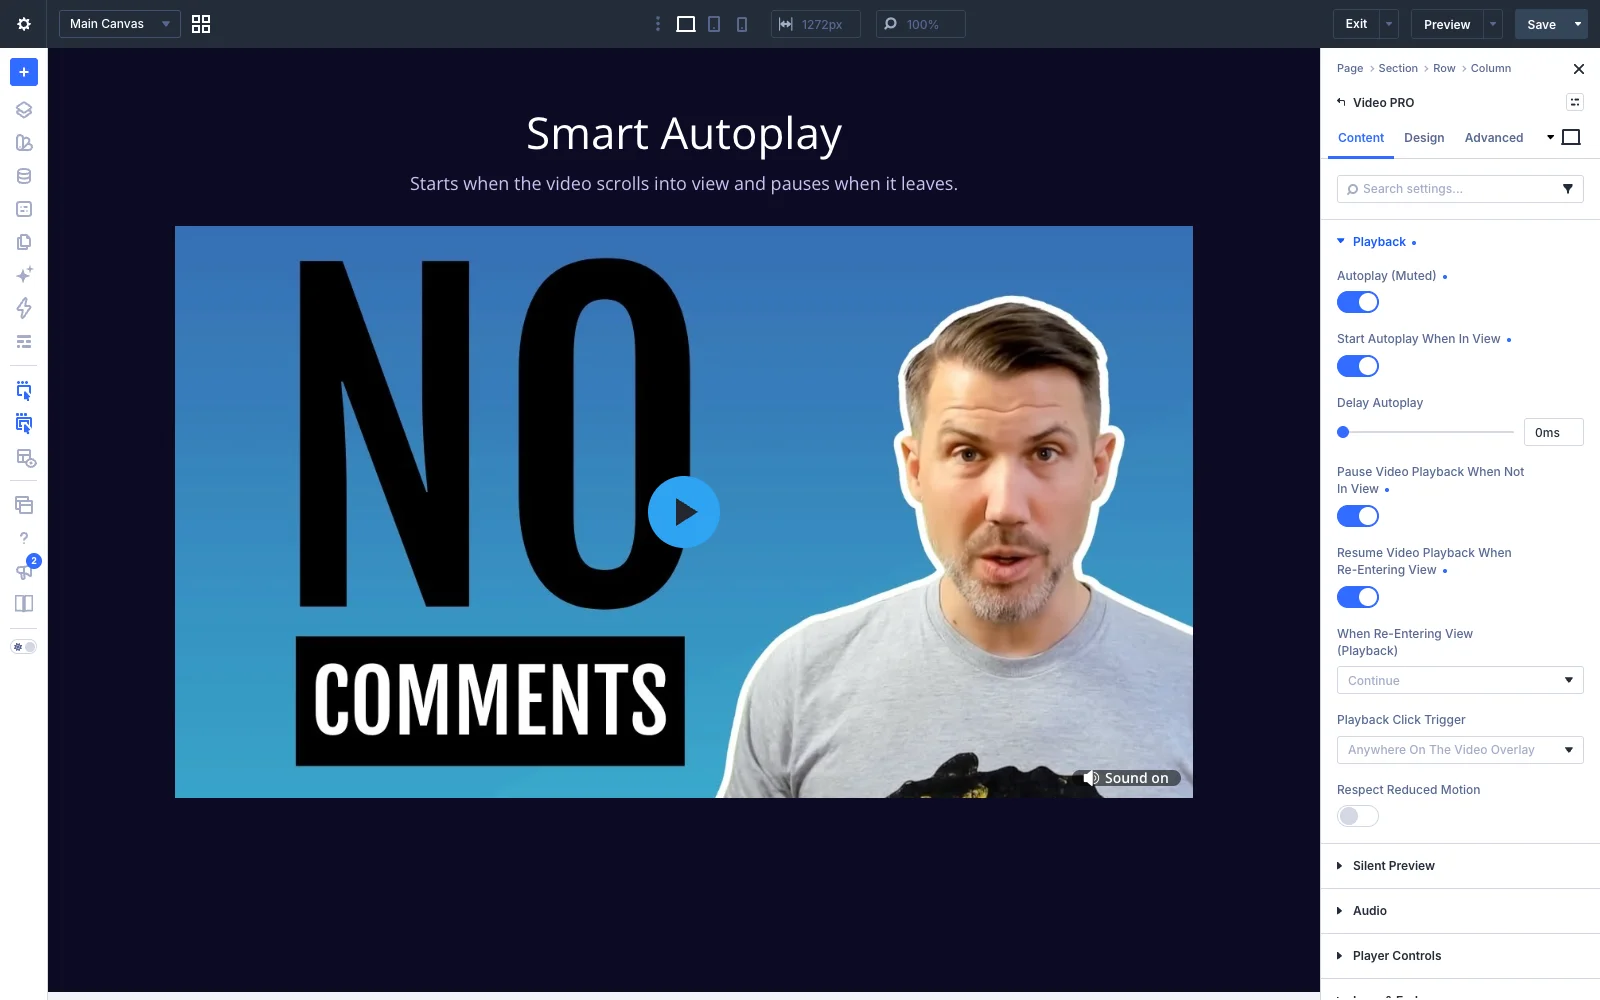Go back using Video PRO arrow

point(1342,102)
